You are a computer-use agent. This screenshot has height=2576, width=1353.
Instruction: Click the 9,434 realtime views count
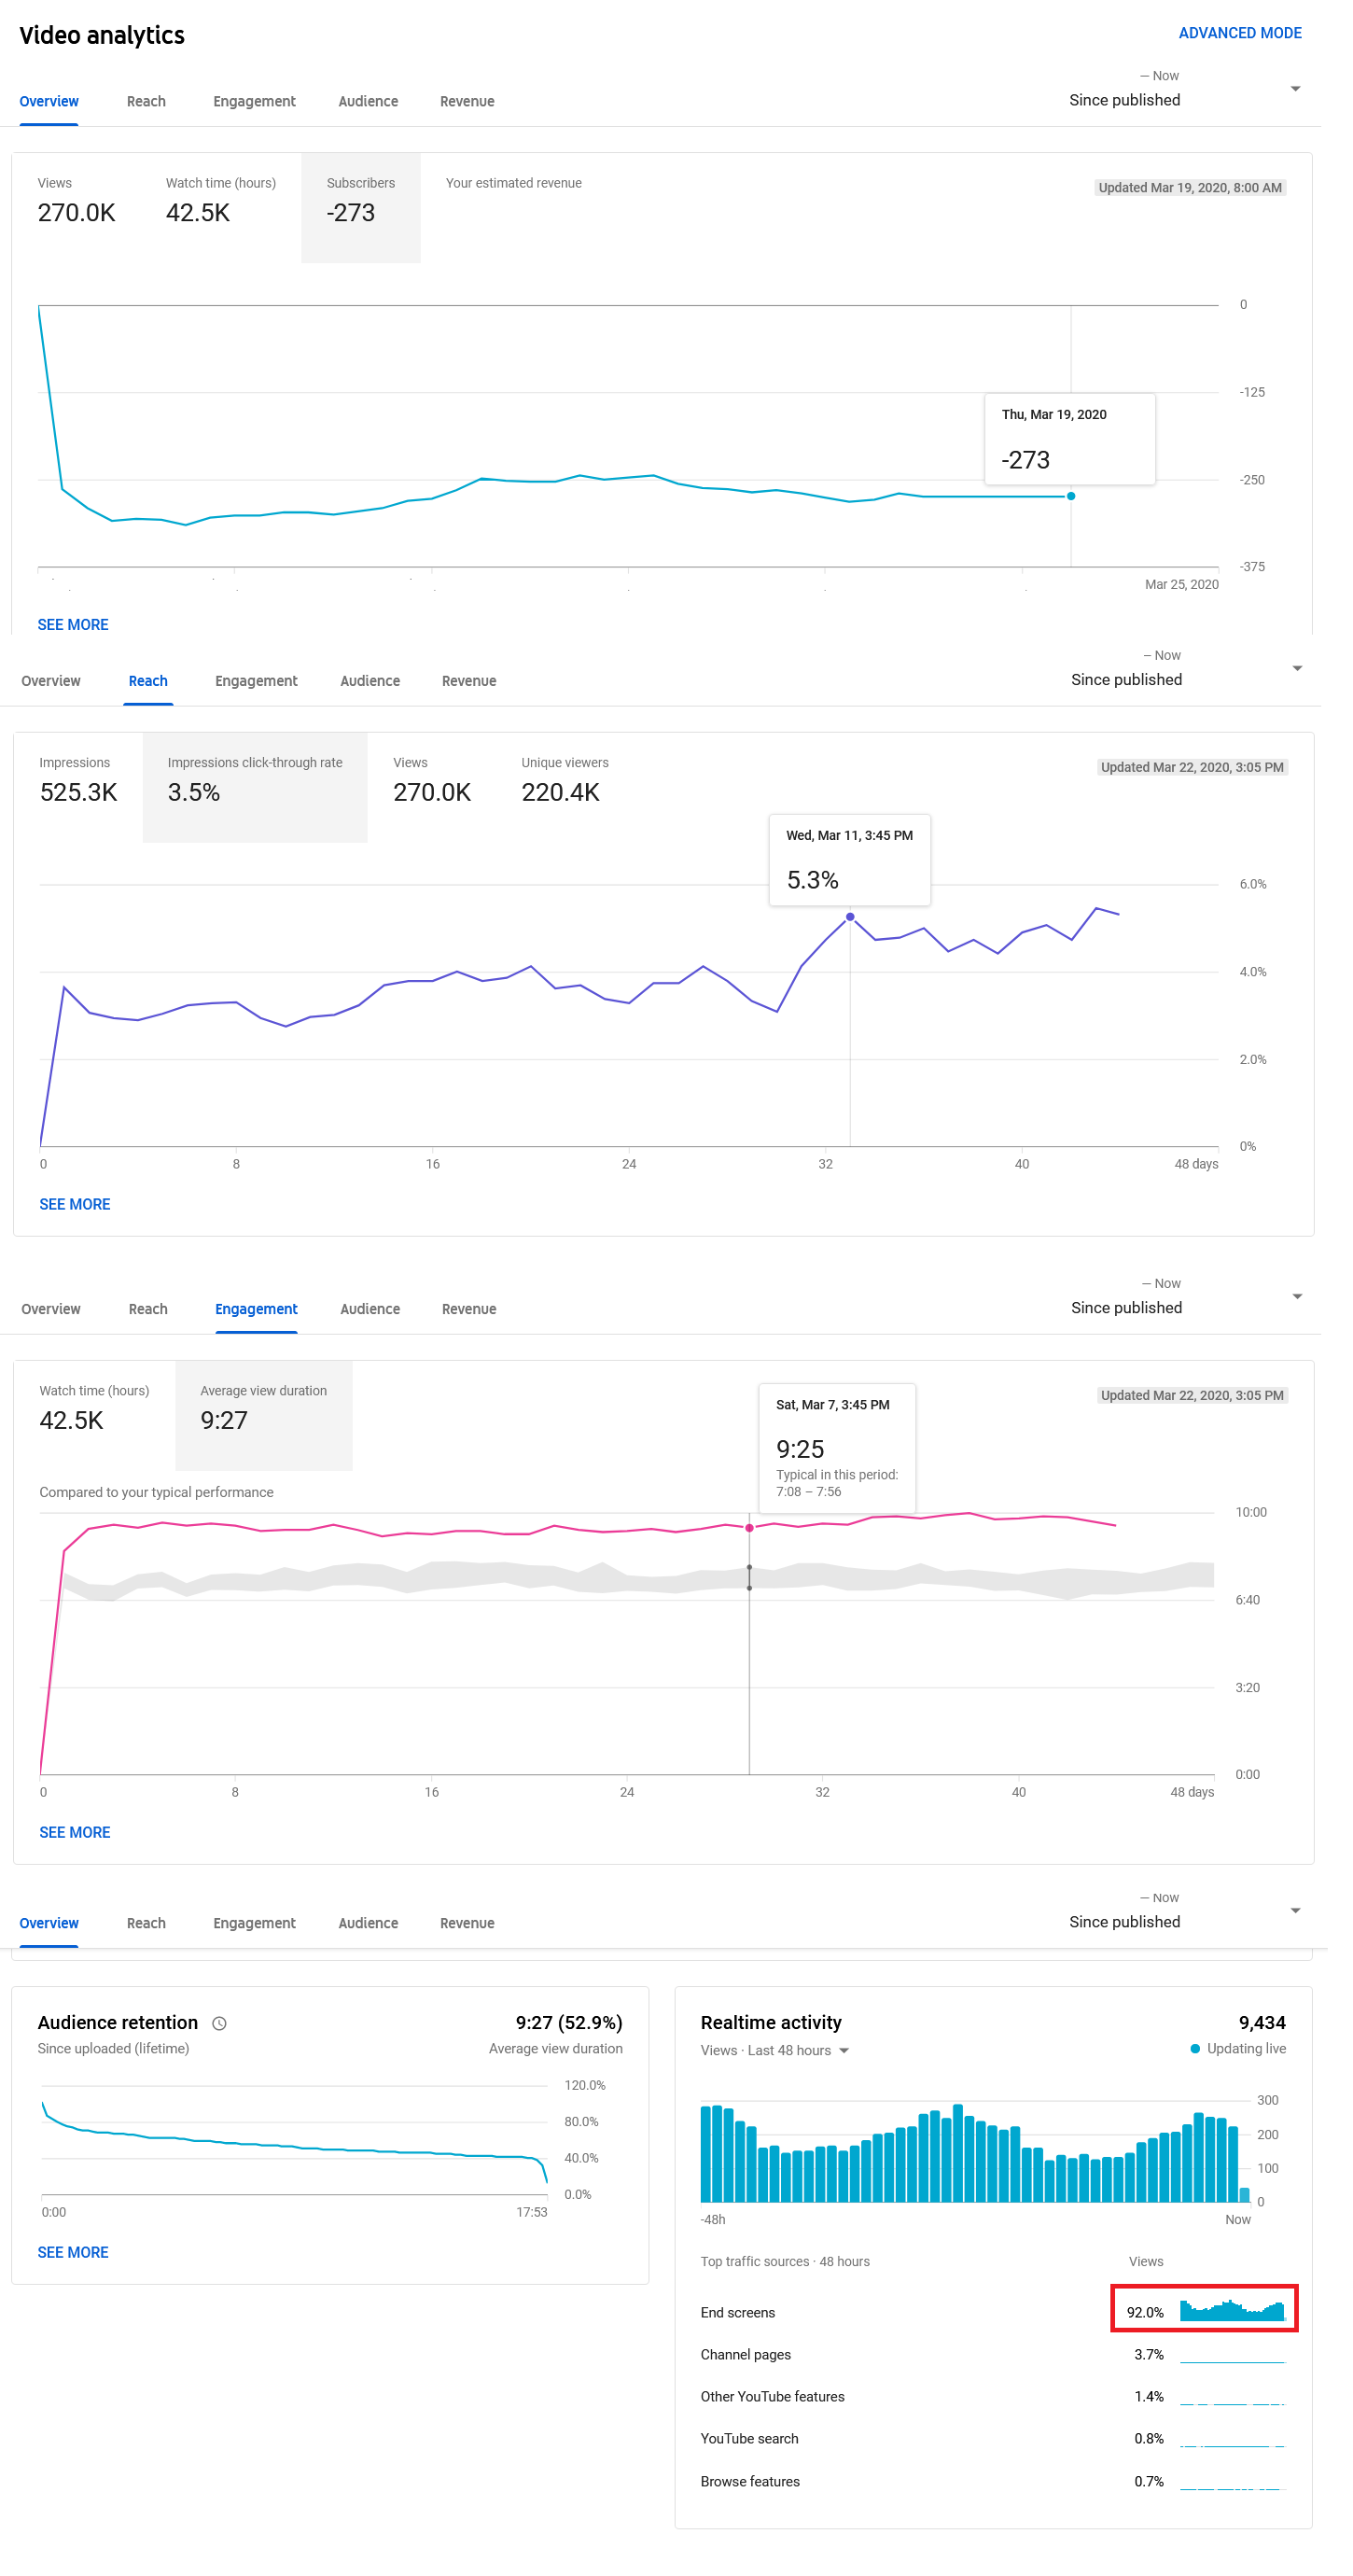[x=1262, y=2023]
